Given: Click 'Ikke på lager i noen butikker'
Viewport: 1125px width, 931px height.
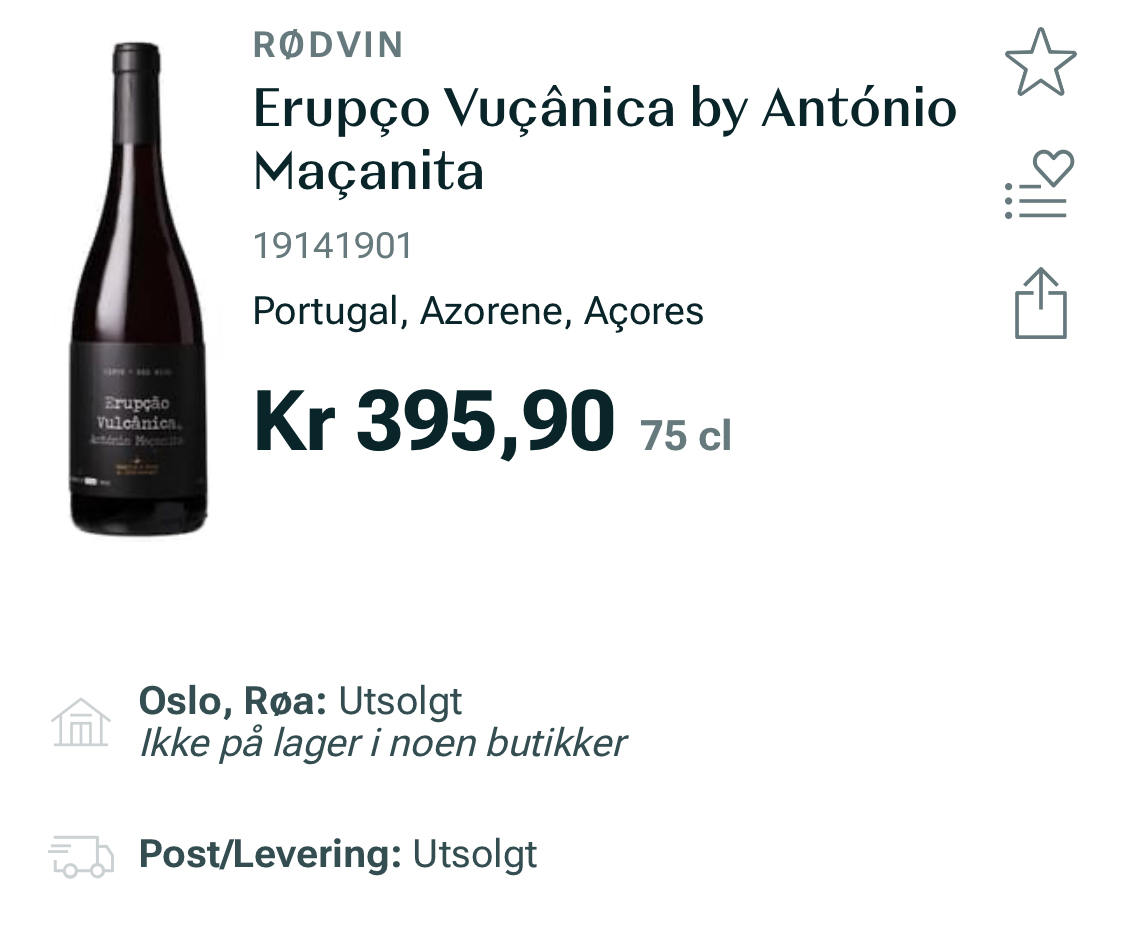Looking at the screenshot, I should point(382,743).
